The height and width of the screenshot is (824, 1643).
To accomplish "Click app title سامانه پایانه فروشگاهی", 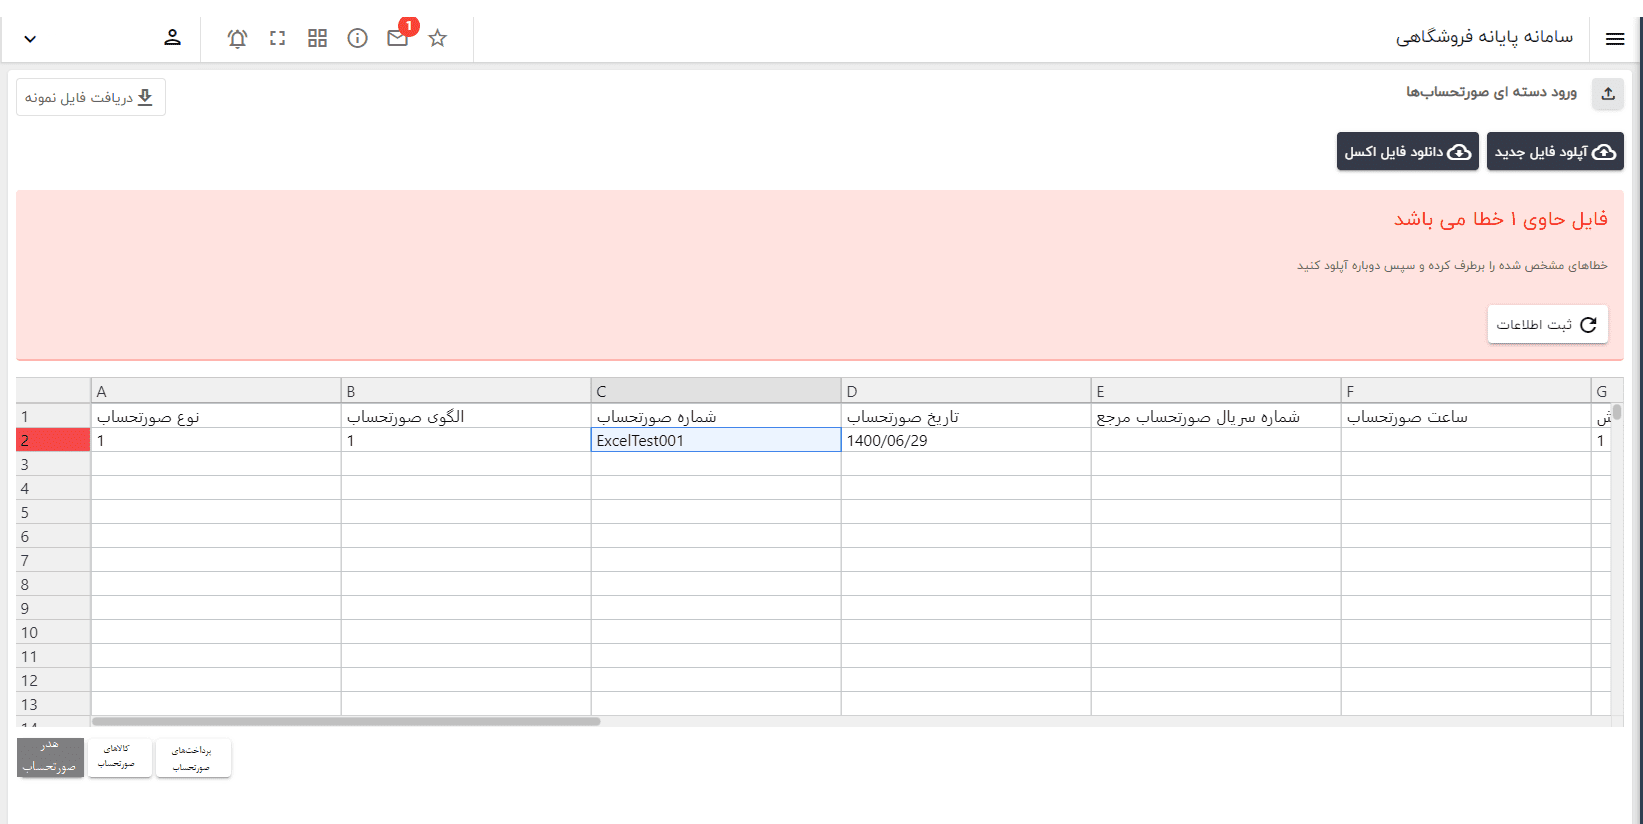I will click(1484, 37).
